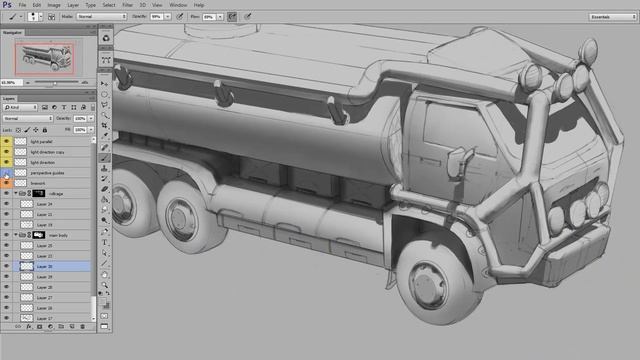Image resolution: width=640 pixels, height=360 pixels.
Task: Toggle lock all padlock icon
Action: [x=45, y=130]
